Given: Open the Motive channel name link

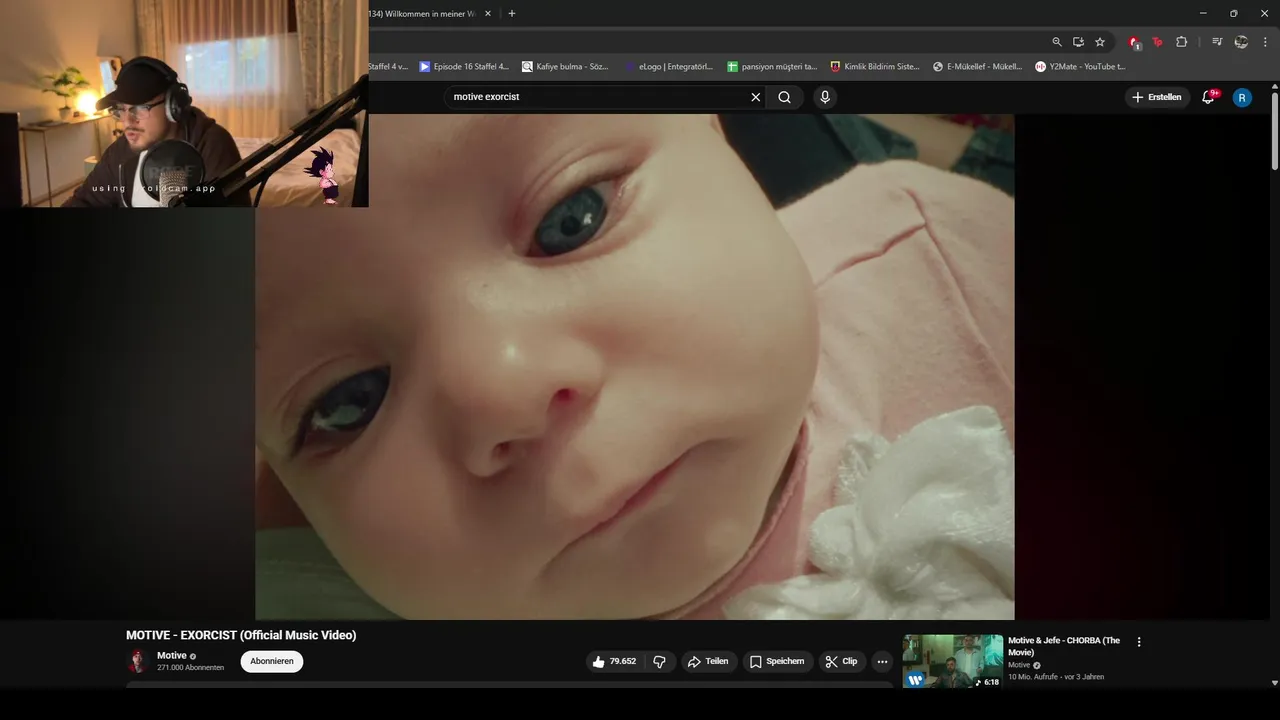Looking at the screenshot, I should [x=172, y=656].
